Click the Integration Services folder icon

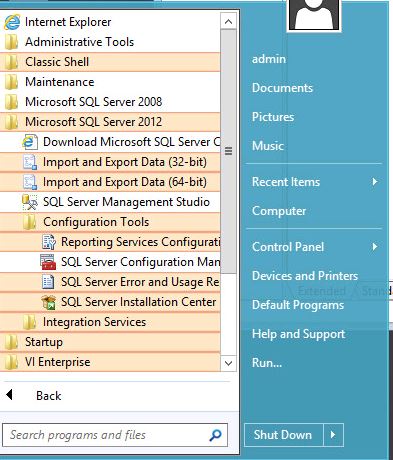[30, 322]
